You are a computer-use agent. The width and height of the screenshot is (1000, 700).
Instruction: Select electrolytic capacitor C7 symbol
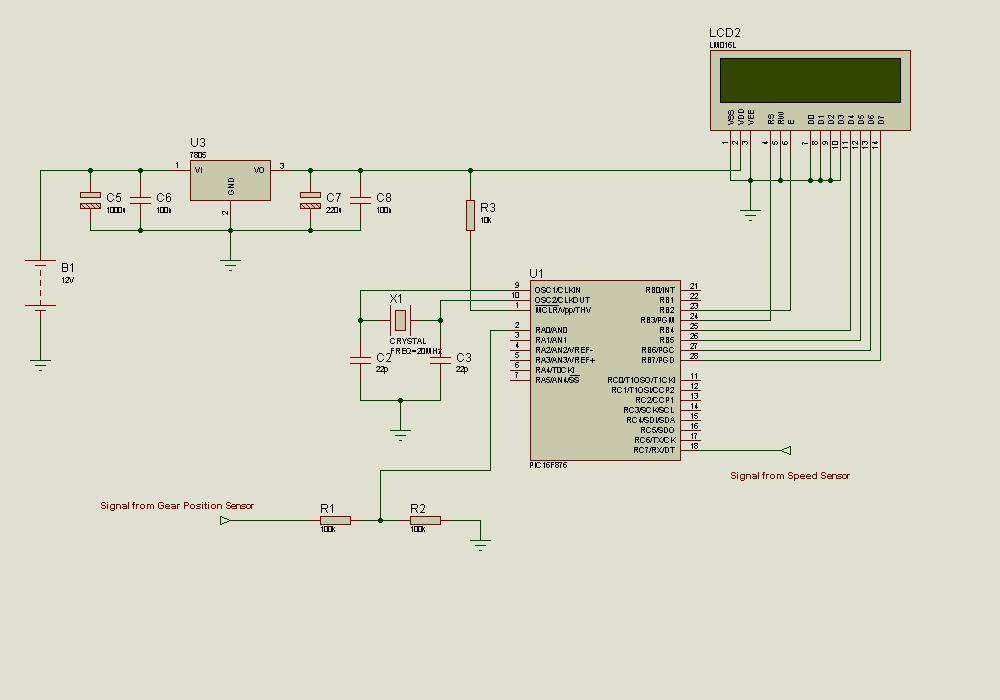(x=311, y=201)
